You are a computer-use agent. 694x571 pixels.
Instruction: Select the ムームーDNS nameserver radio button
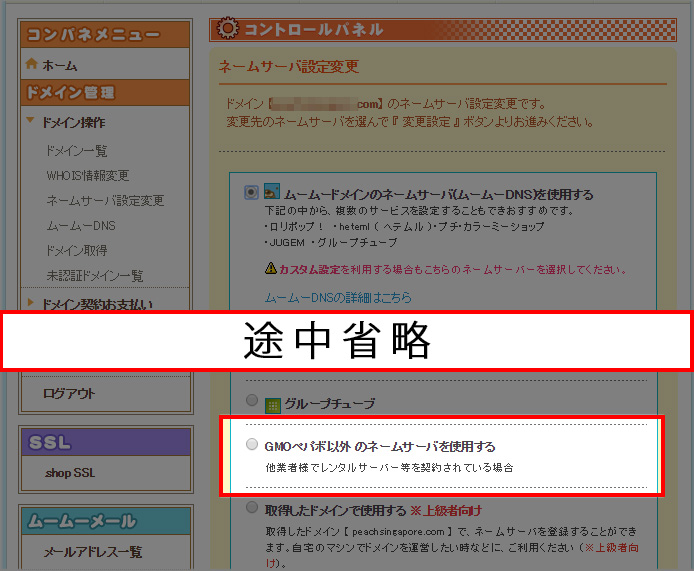pyautogui.click(x=251, y=193)
